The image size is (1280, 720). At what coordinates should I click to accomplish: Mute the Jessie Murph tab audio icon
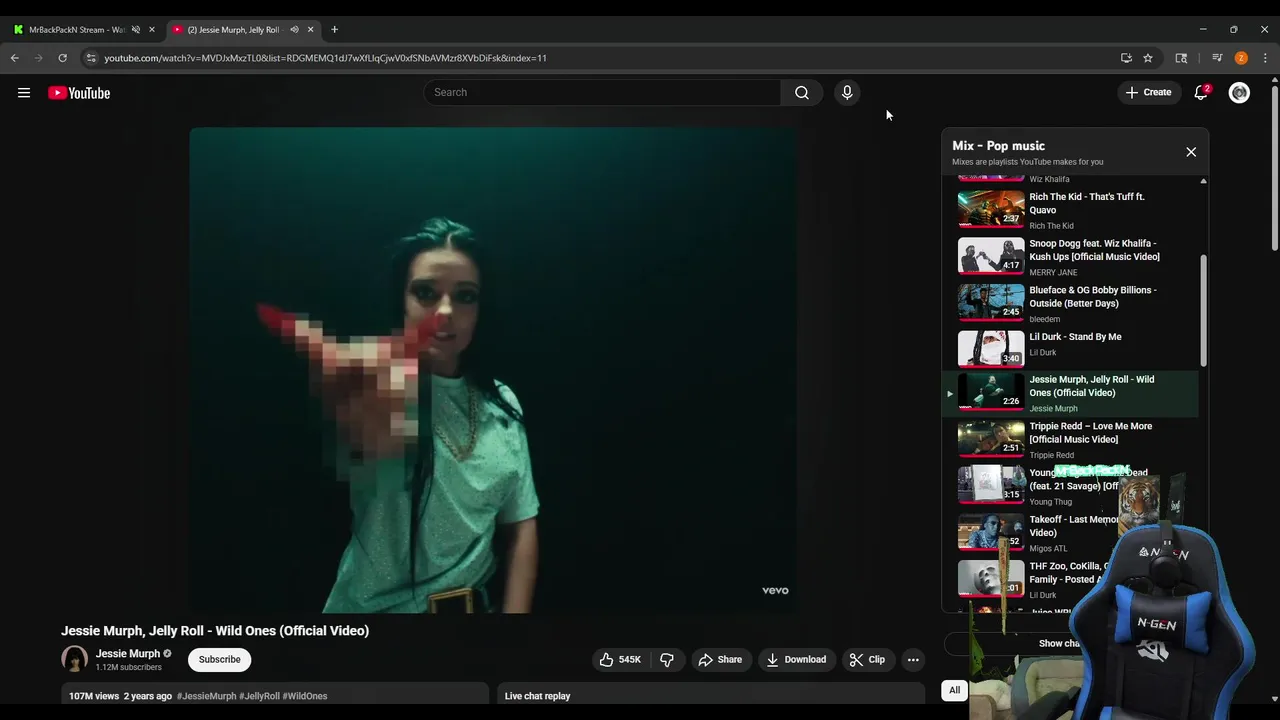pyautogui.click(x=294, y=30)
